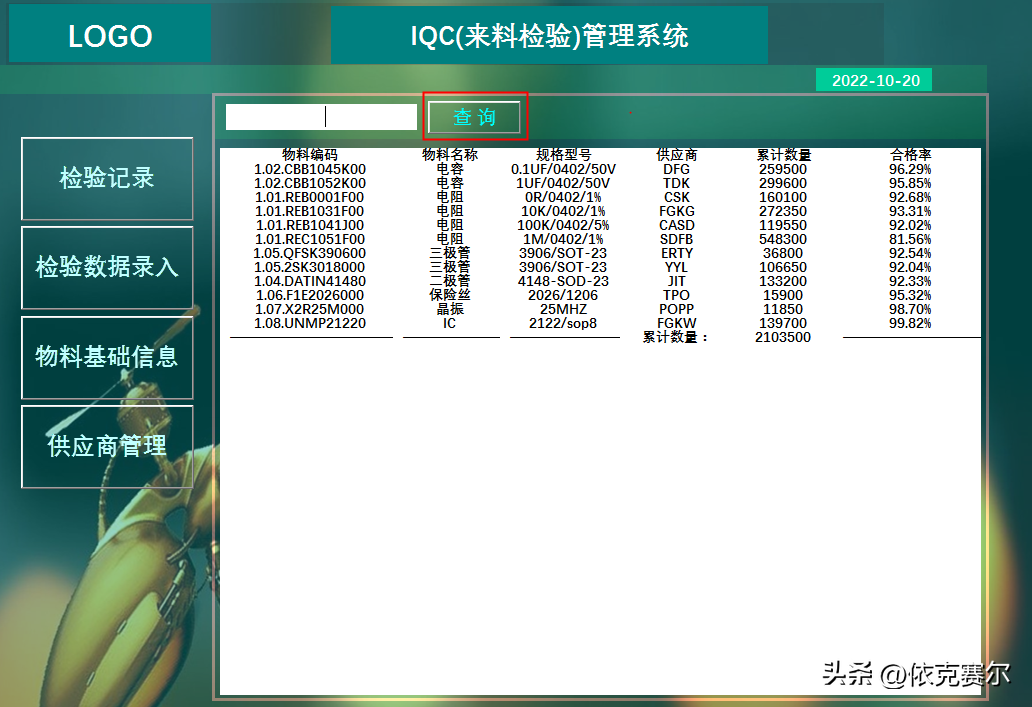Click the 累计数量 column header
This screenshot has width=1032, height=707.
[783, 155]
